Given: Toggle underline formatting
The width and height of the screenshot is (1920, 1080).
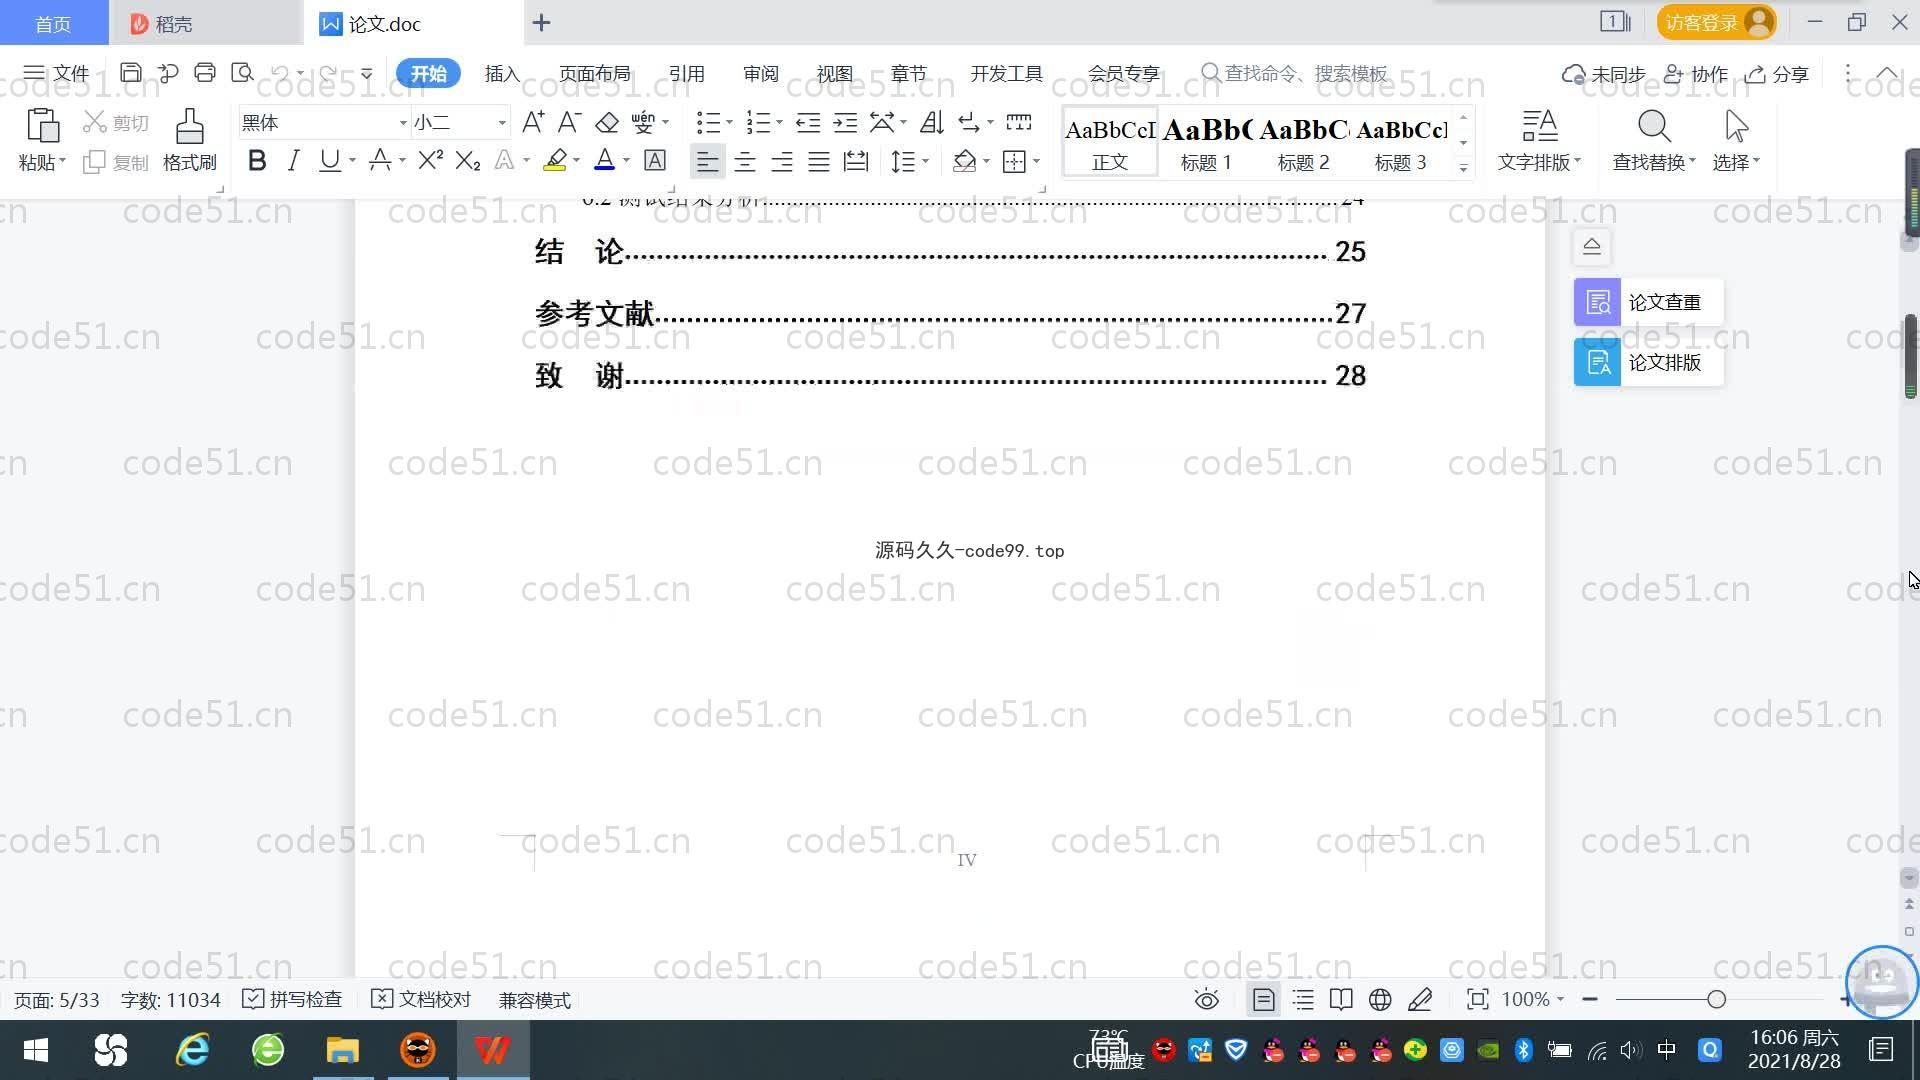Looking at the screenshot, I should coord(329,161).
